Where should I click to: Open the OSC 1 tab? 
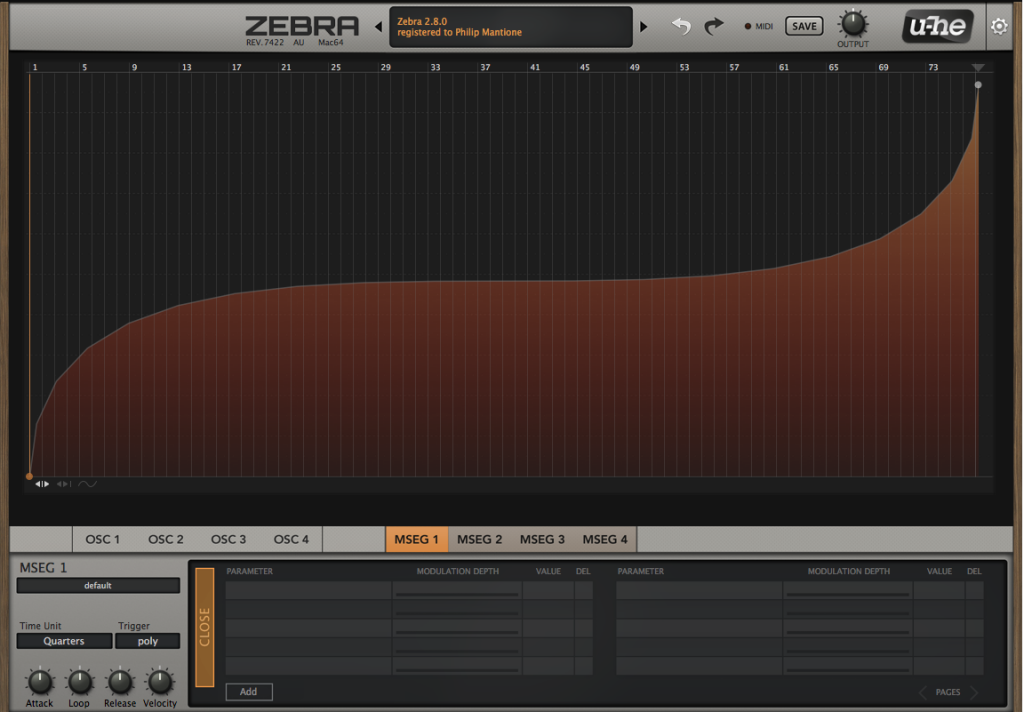(x=102, y=538)
